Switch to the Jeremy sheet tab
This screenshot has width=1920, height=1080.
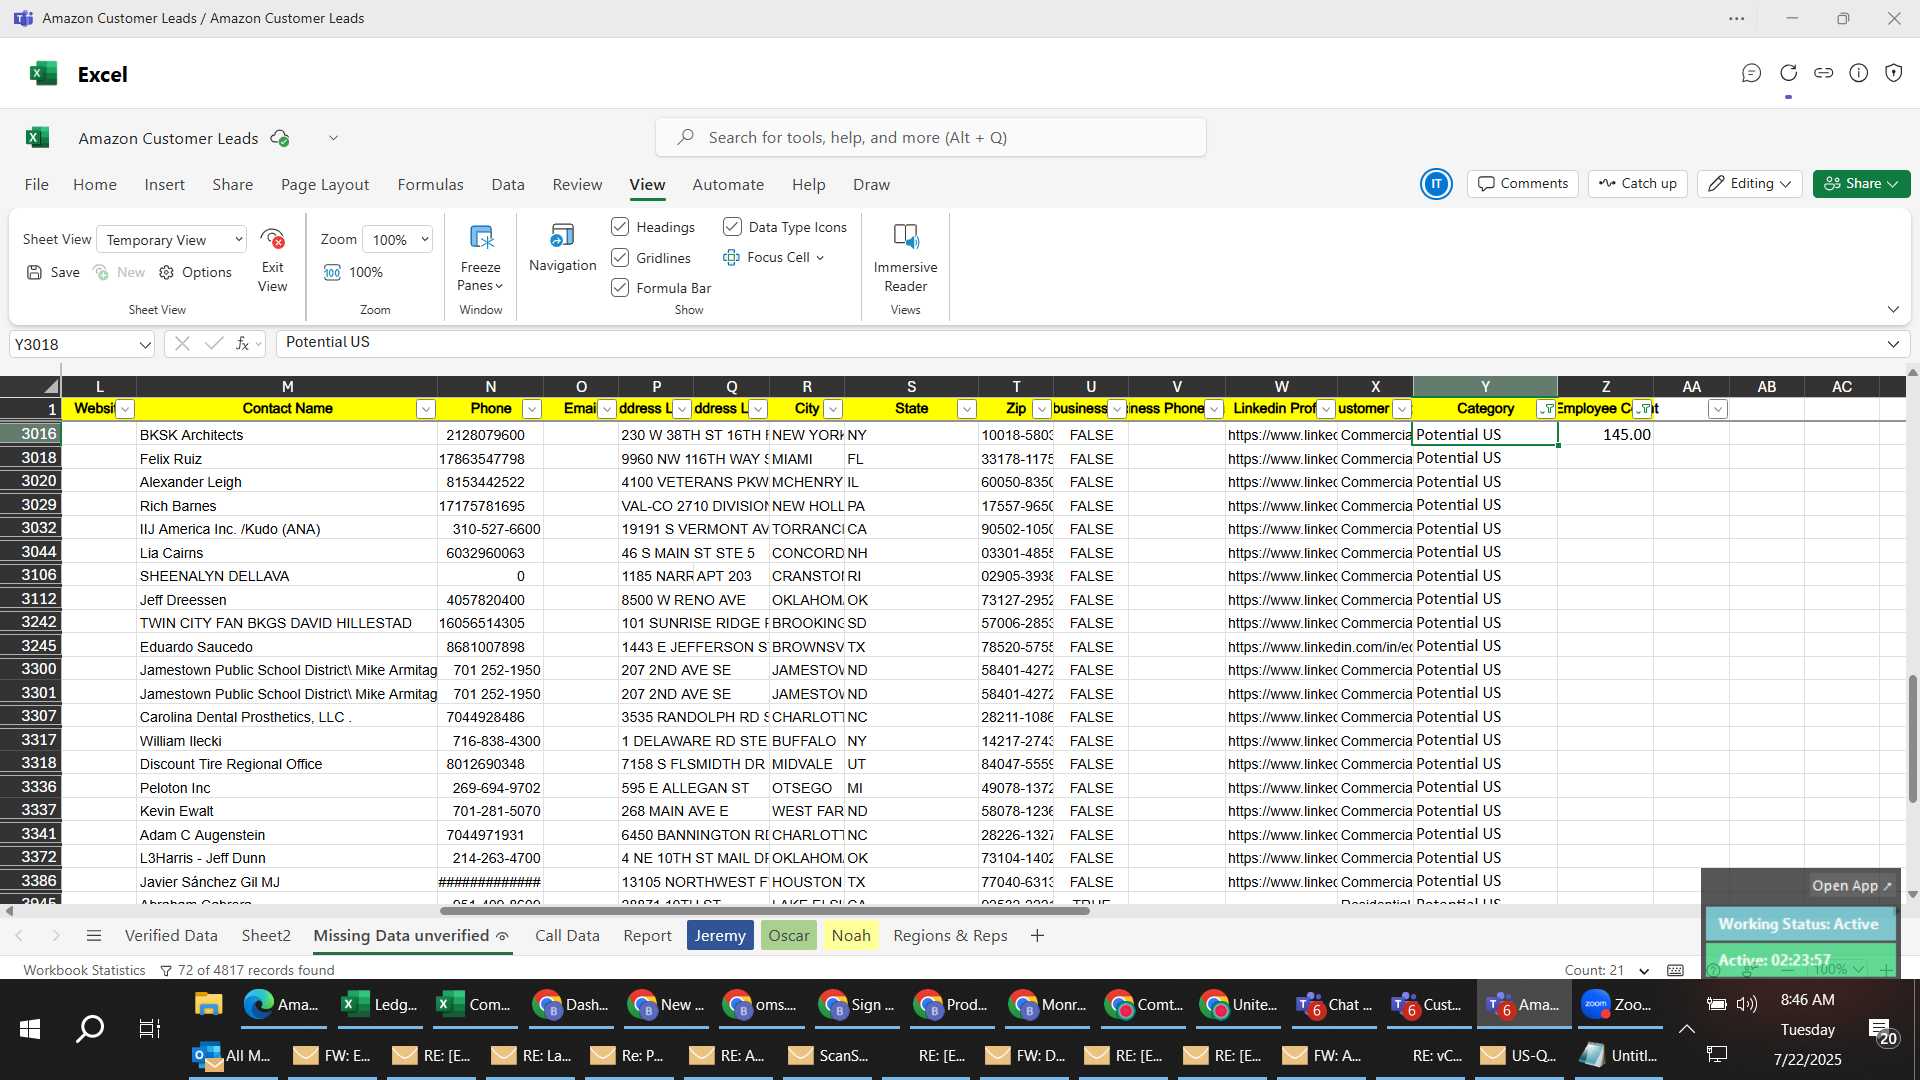720,936
